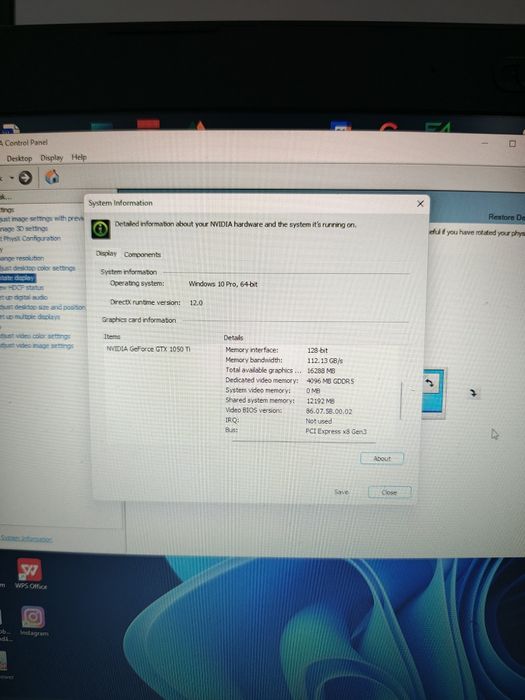Click the Details list vertical scrollbar

point(401,400)
